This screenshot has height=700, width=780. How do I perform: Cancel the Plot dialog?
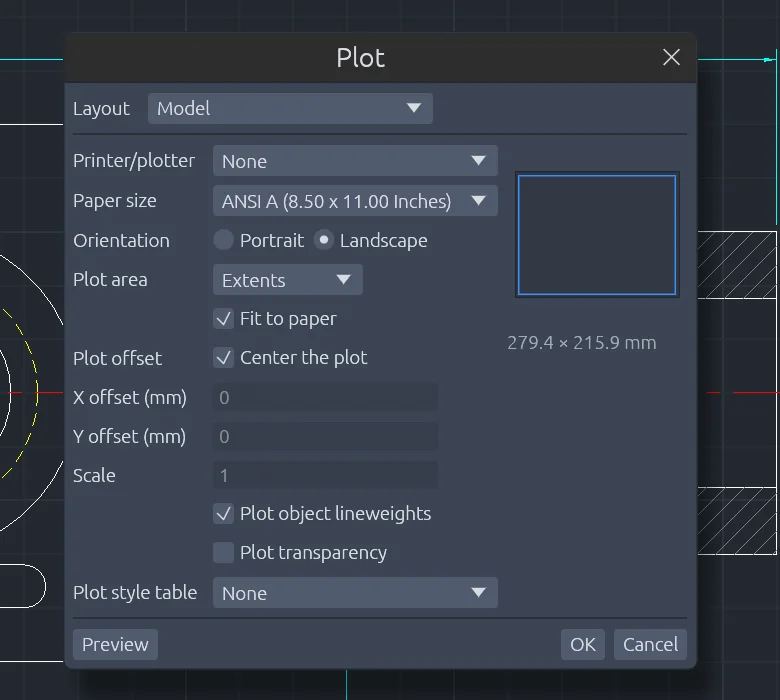[650, 644]
